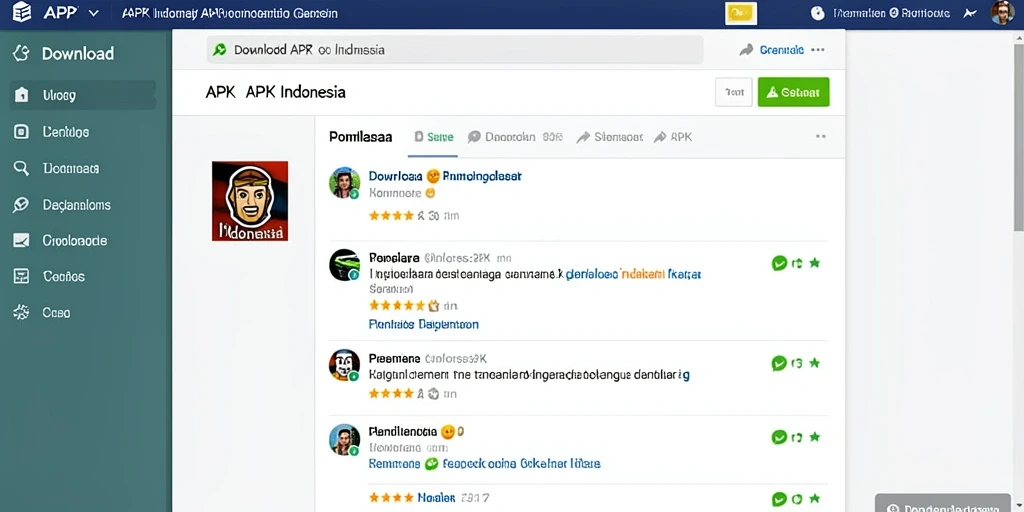This screenshot has height=512, width=1024.
Task: Click the green Getnoas button
Action: pyautogui.click(x=793, y=92)
